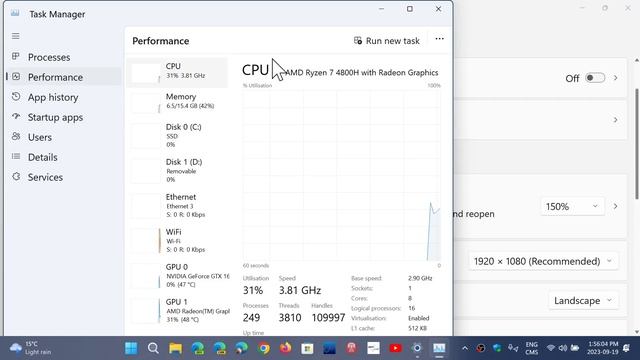Open the Details page
The height and width of the screenshot is (360, 640).
(x=64, y=157)
